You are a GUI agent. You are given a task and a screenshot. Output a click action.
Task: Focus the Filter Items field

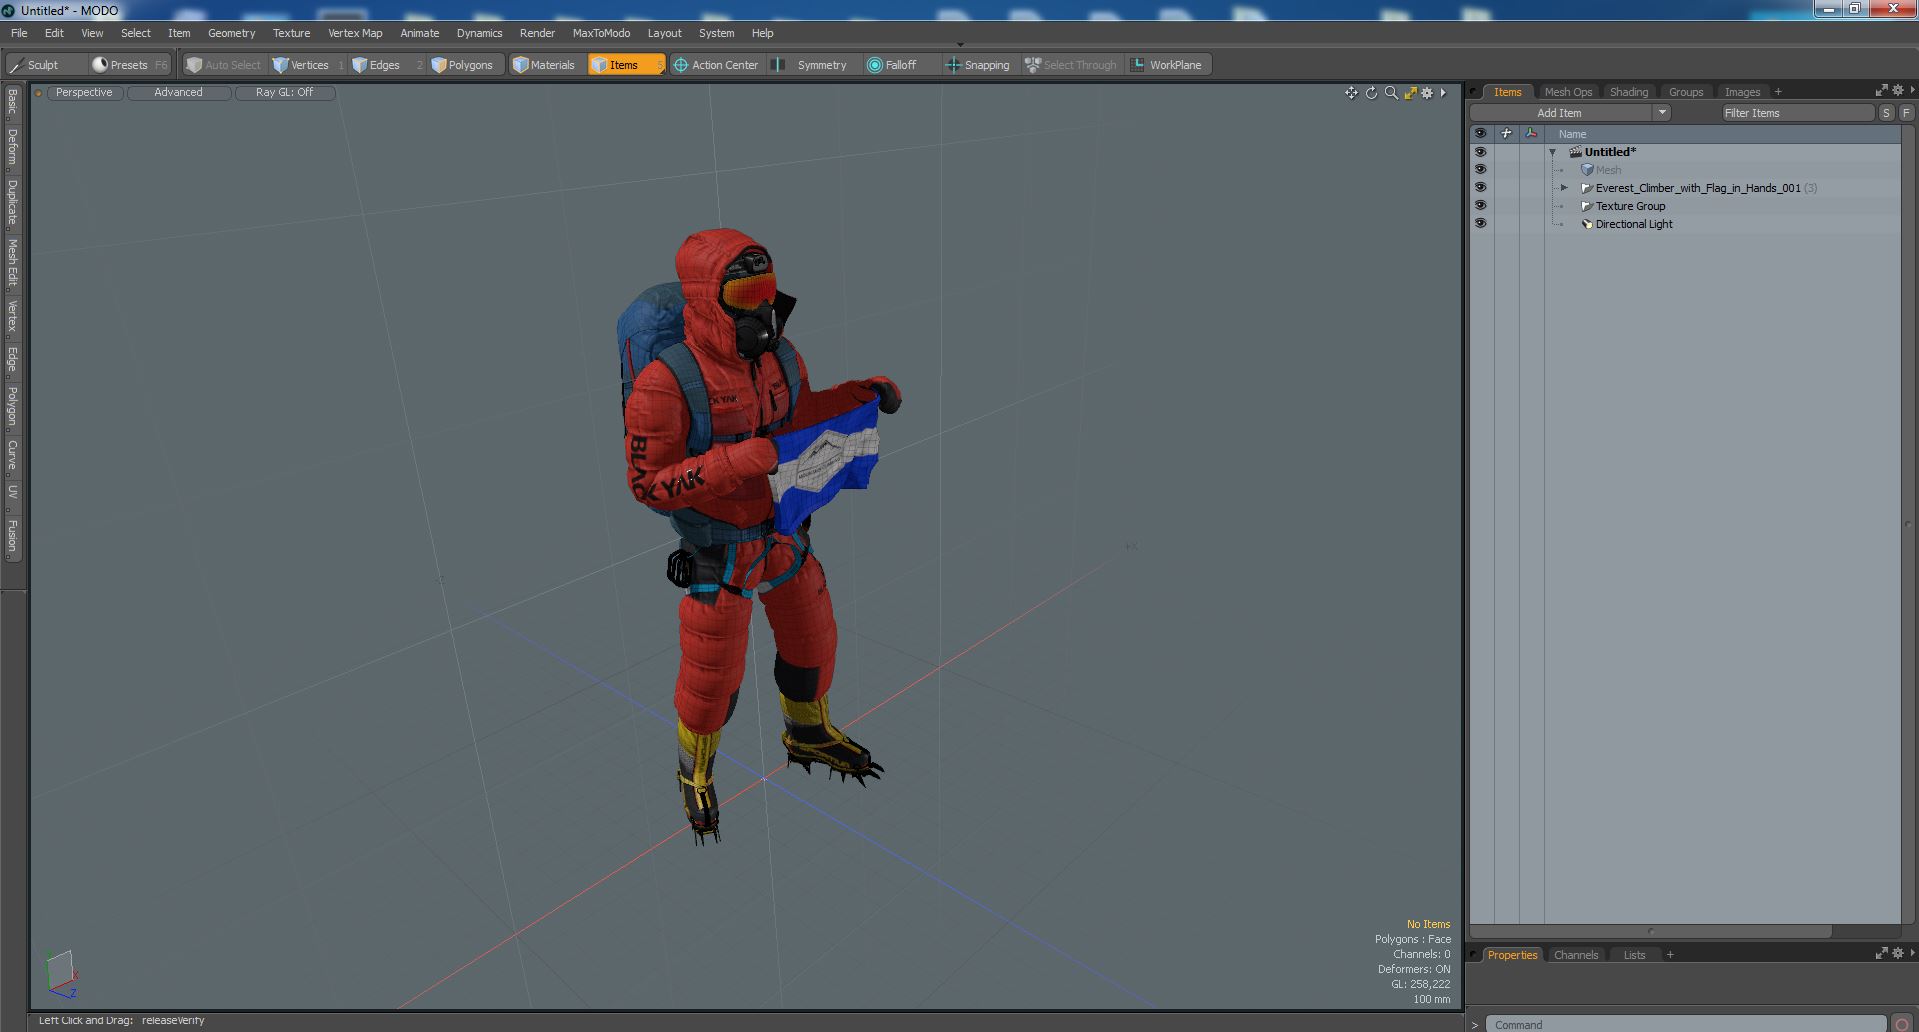pyautogui.click(x=1797, y=113)
